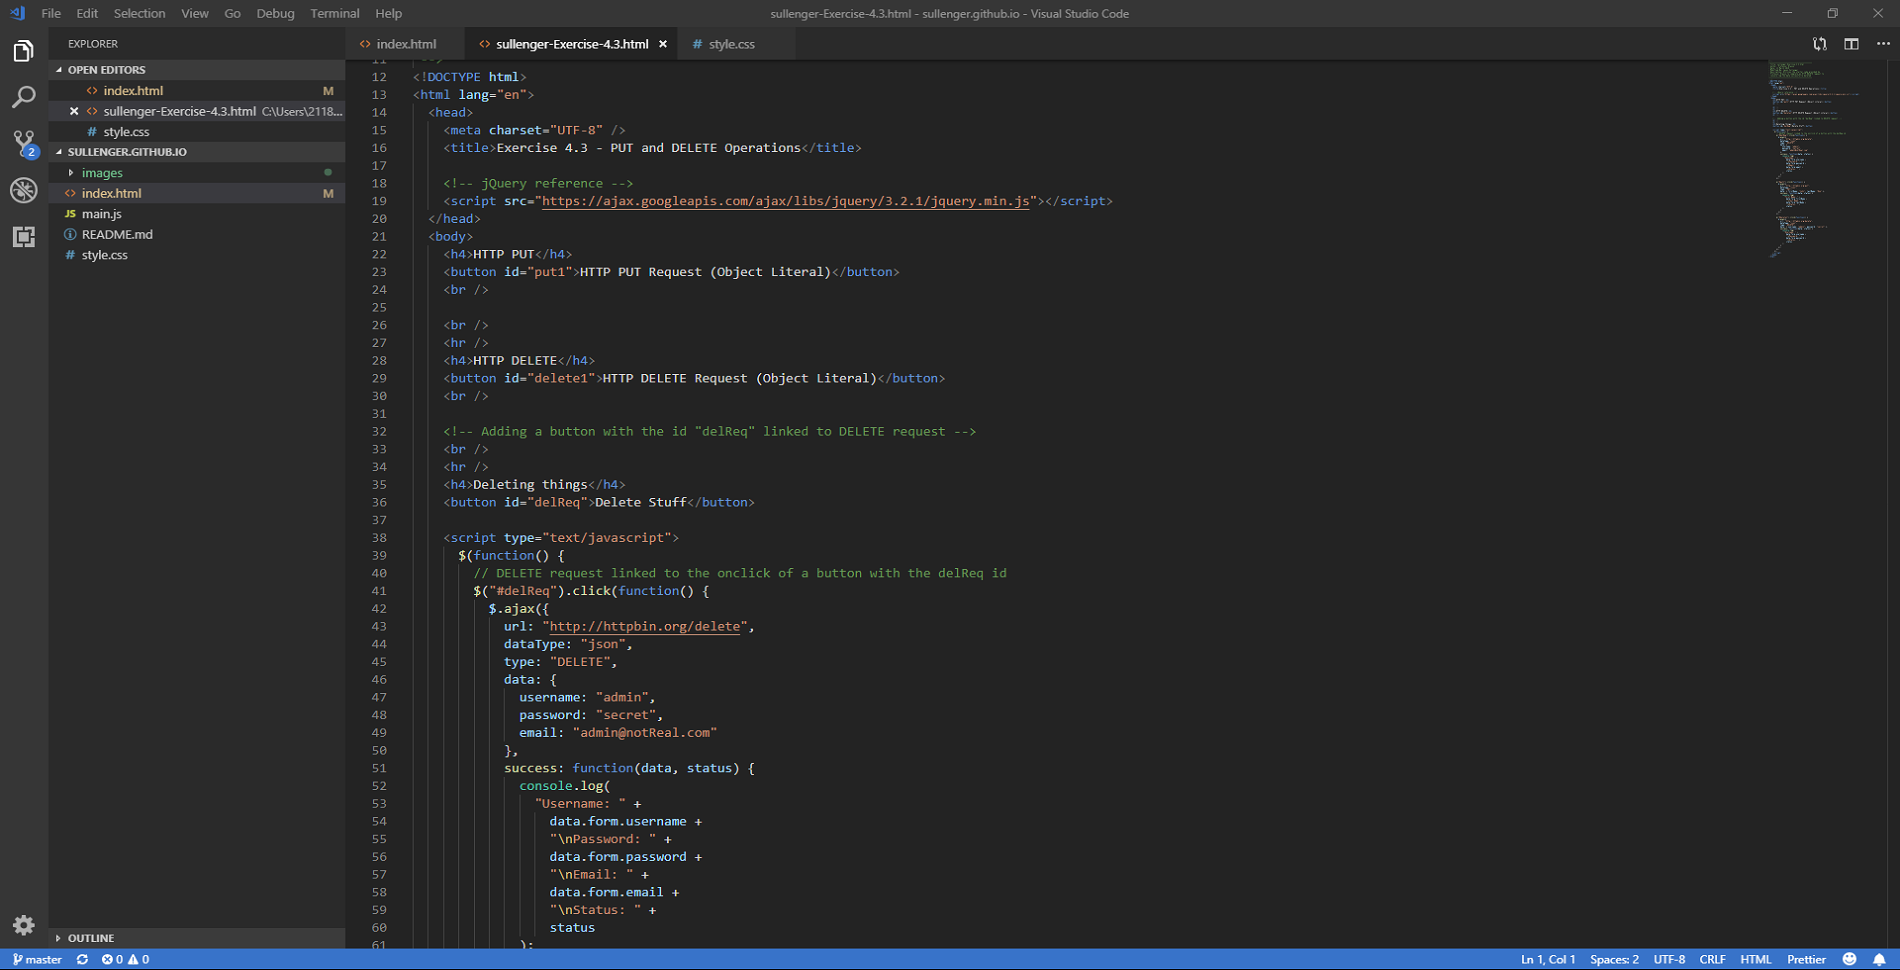1900x970 pixels.
Task: Open the feedback smiley in status bar
Action: pos(1850,959)
